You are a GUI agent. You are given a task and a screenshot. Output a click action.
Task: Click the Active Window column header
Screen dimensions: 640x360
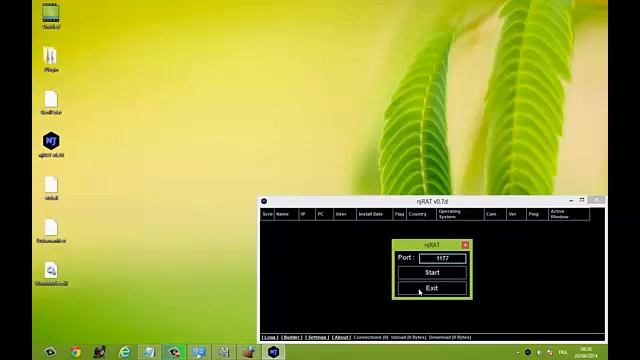click(x=569, y=214)
